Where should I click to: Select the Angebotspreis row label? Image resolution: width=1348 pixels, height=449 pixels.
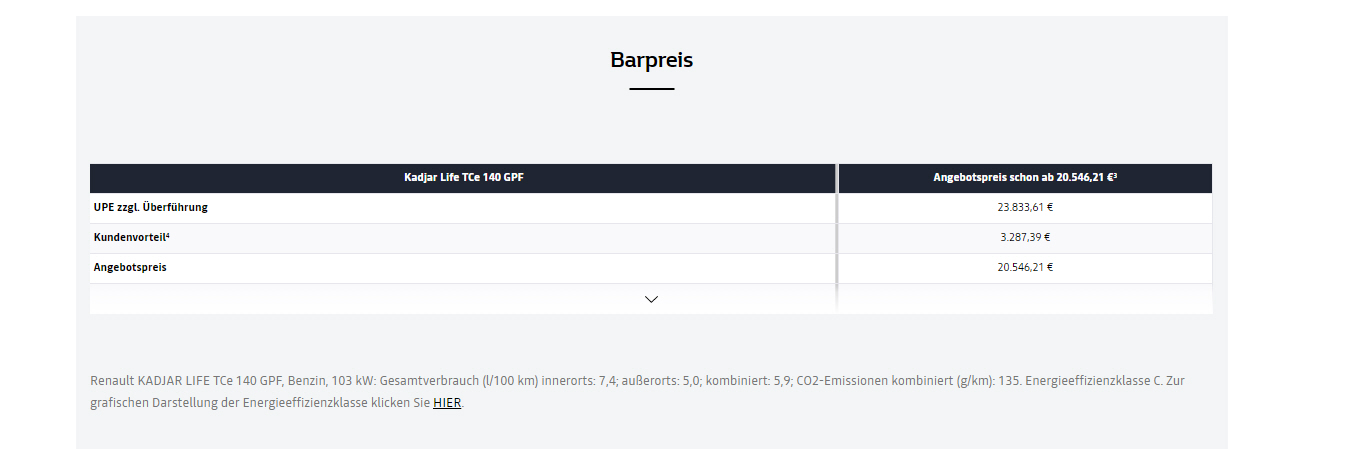[130, 267]
